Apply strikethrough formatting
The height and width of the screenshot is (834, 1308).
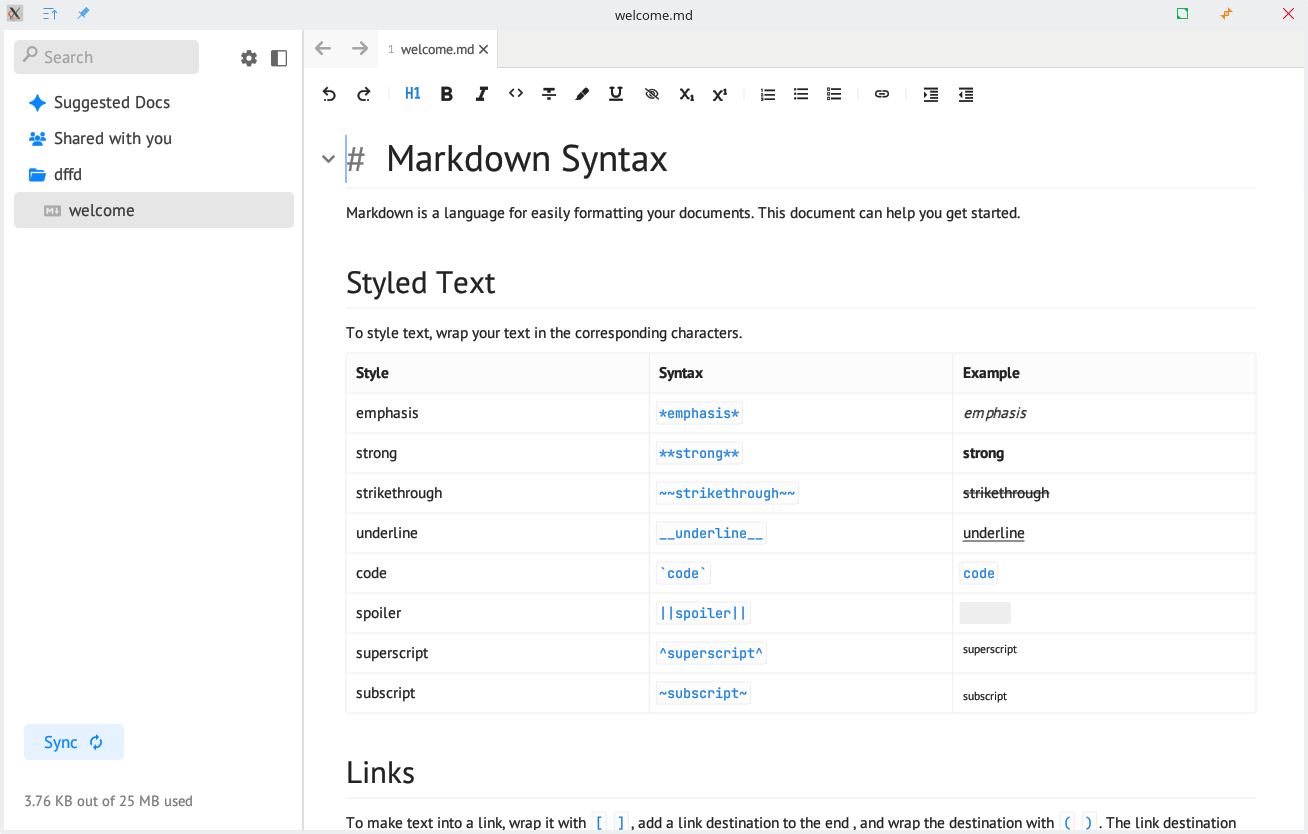[549, 94]
